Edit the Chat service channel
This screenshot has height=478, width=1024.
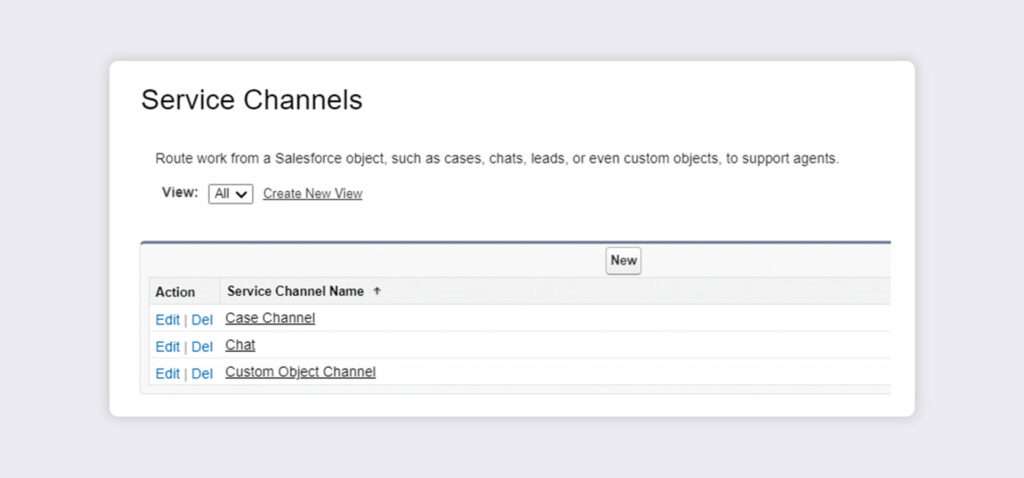click(167, 347)
